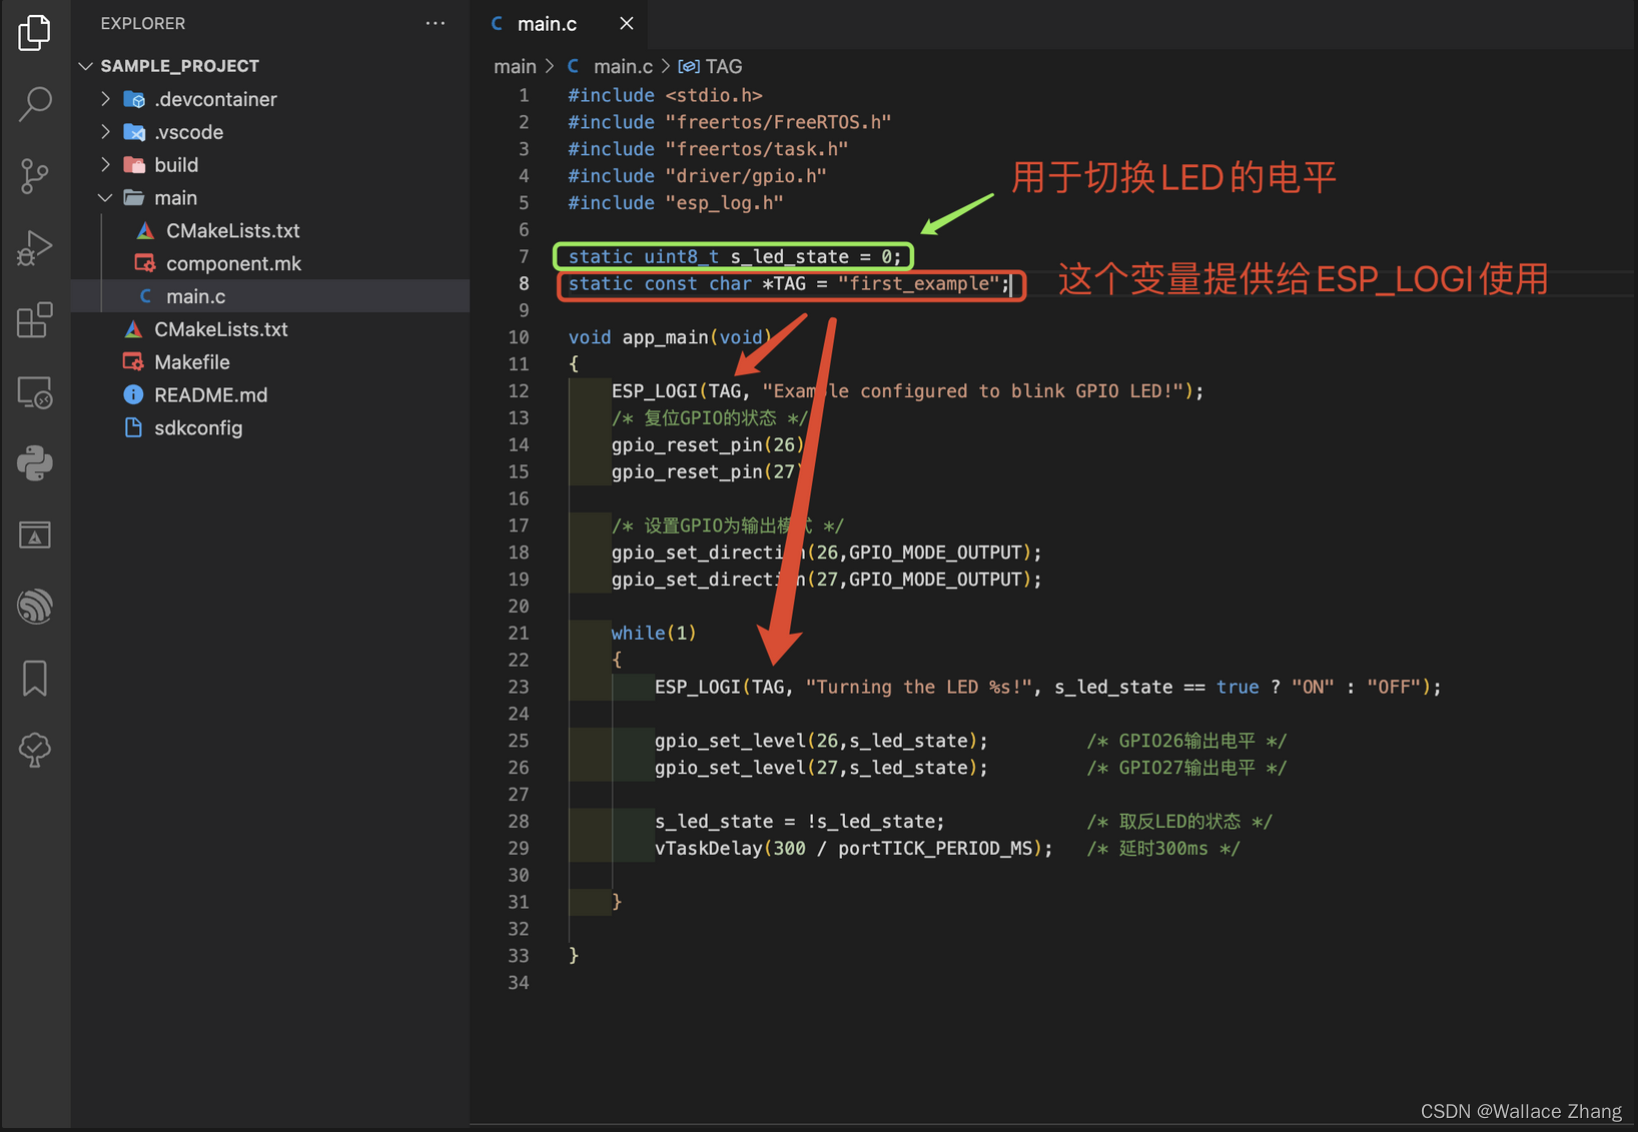Open the Remote Explorer view
The width and height of the screenshot is (1638, 1132).
35,392
